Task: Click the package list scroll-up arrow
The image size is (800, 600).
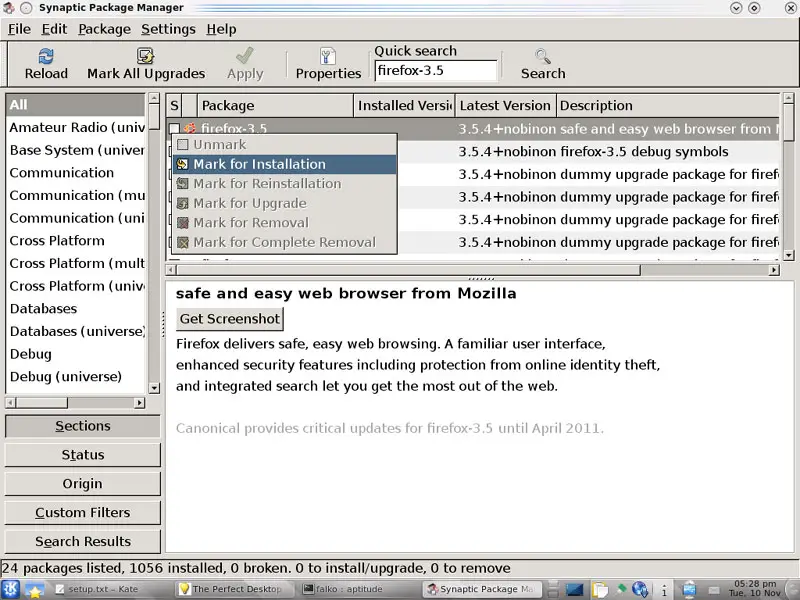Action: 789,98
